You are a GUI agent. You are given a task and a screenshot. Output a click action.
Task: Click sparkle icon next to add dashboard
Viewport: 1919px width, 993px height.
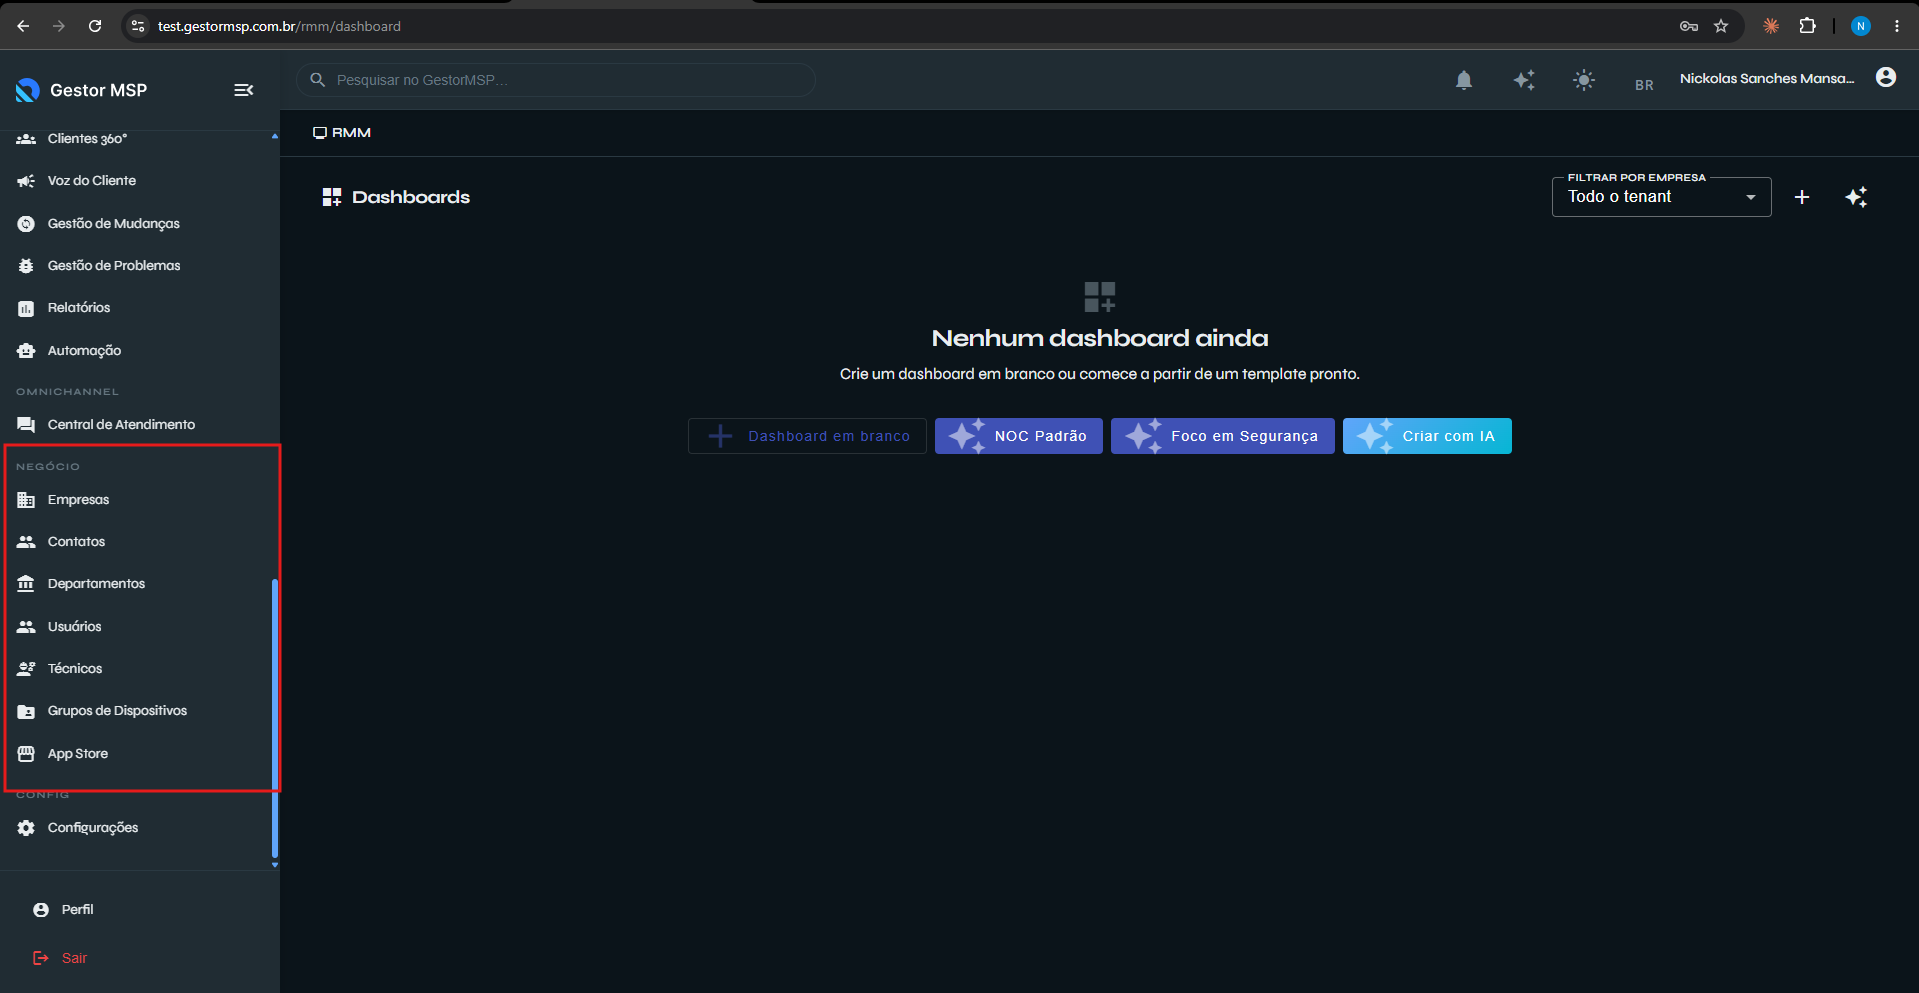coord(1856,197)
